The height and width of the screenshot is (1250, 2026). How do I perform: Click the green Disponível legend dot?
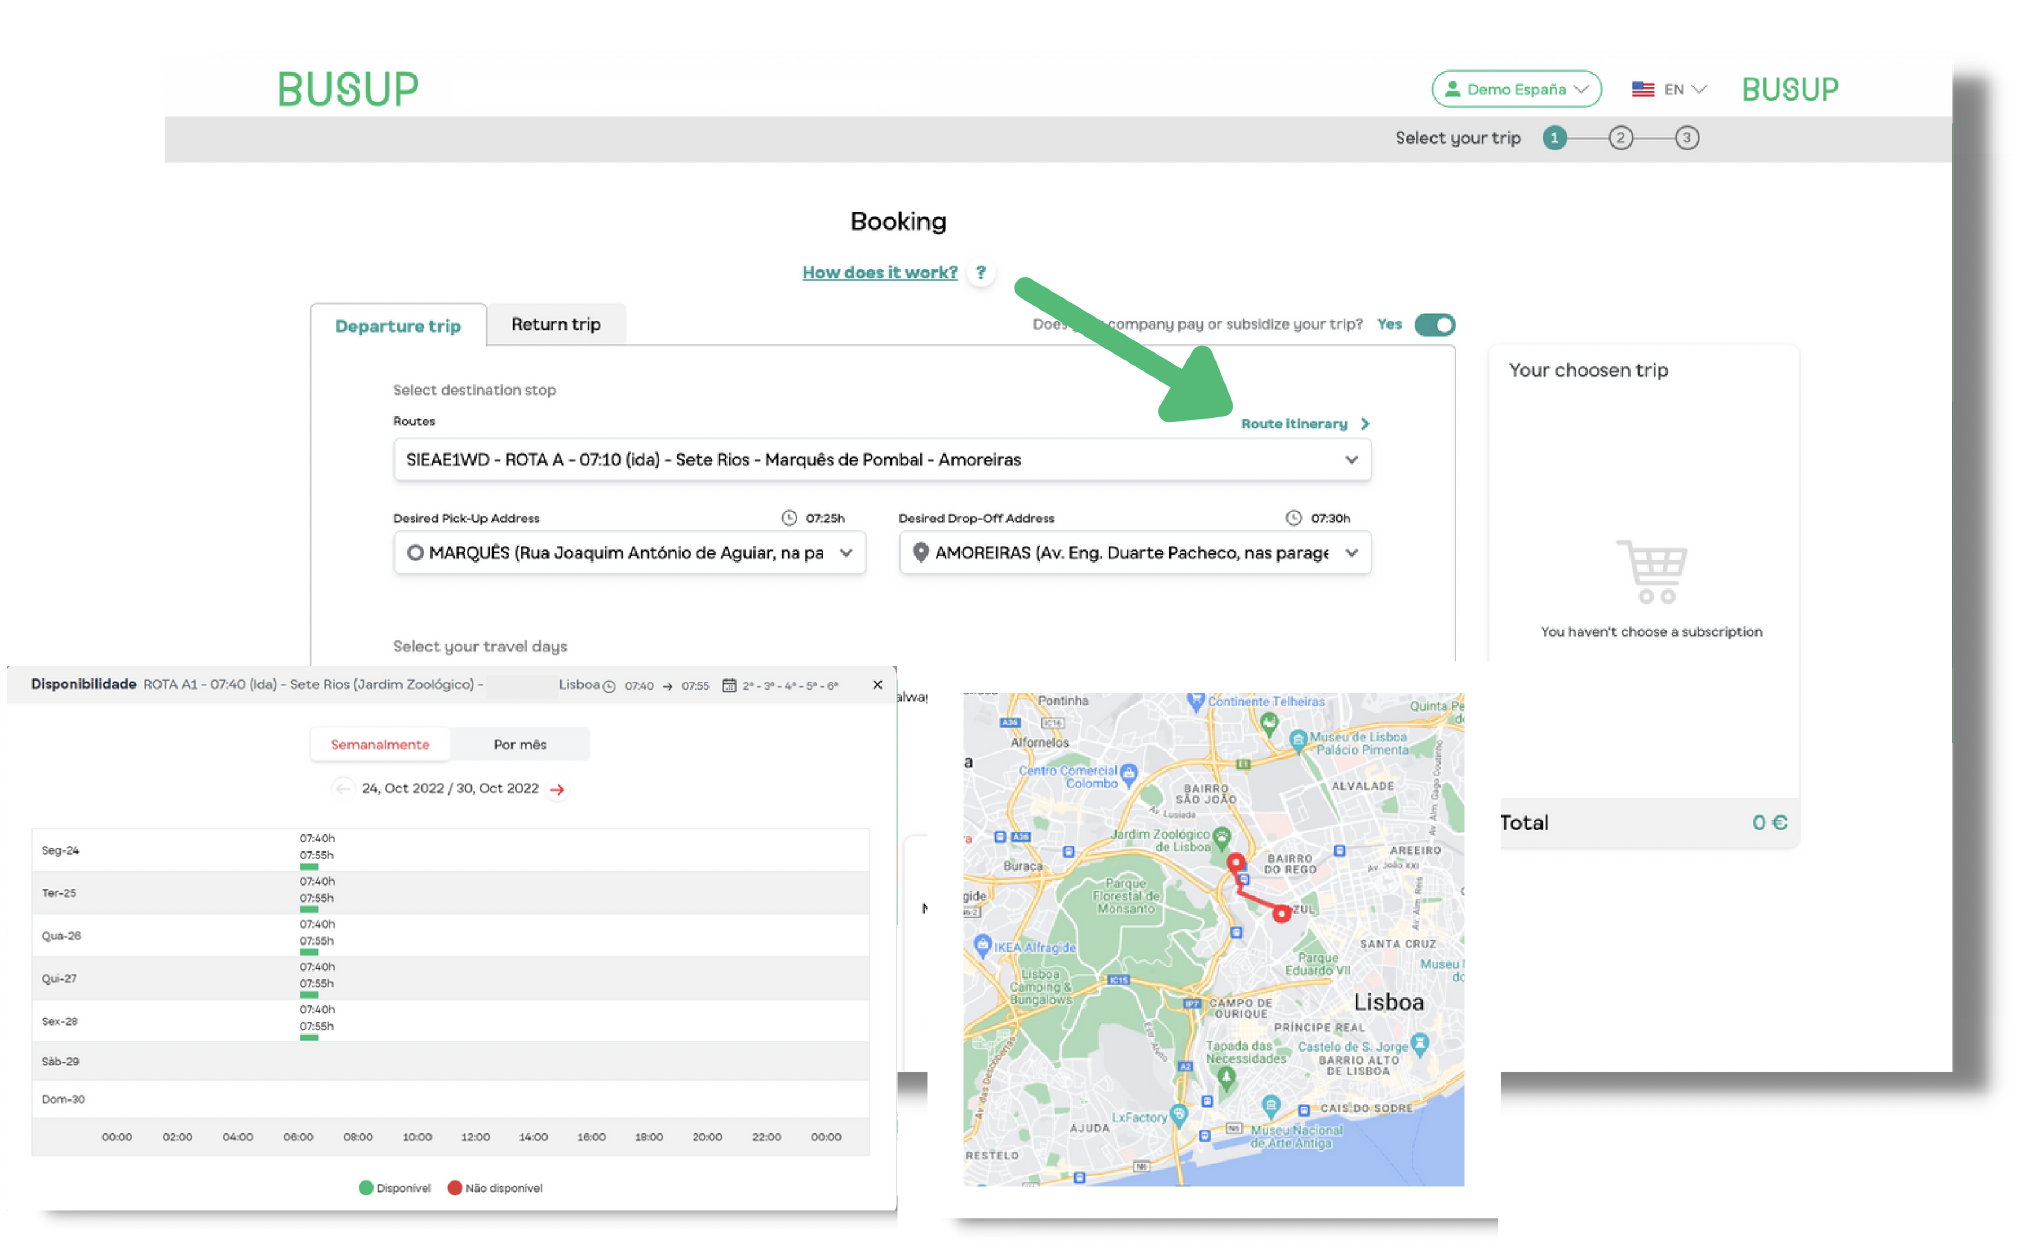(x=366, y=1188)
